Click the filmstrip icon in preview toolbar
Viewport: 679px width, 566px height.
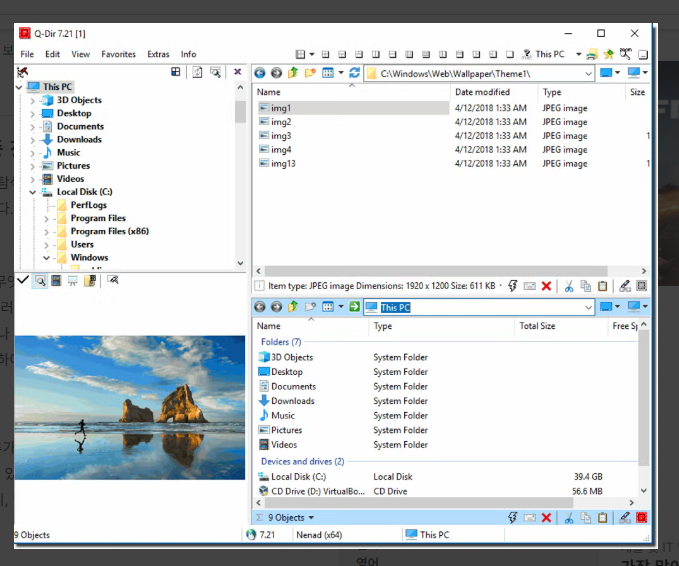56,281
